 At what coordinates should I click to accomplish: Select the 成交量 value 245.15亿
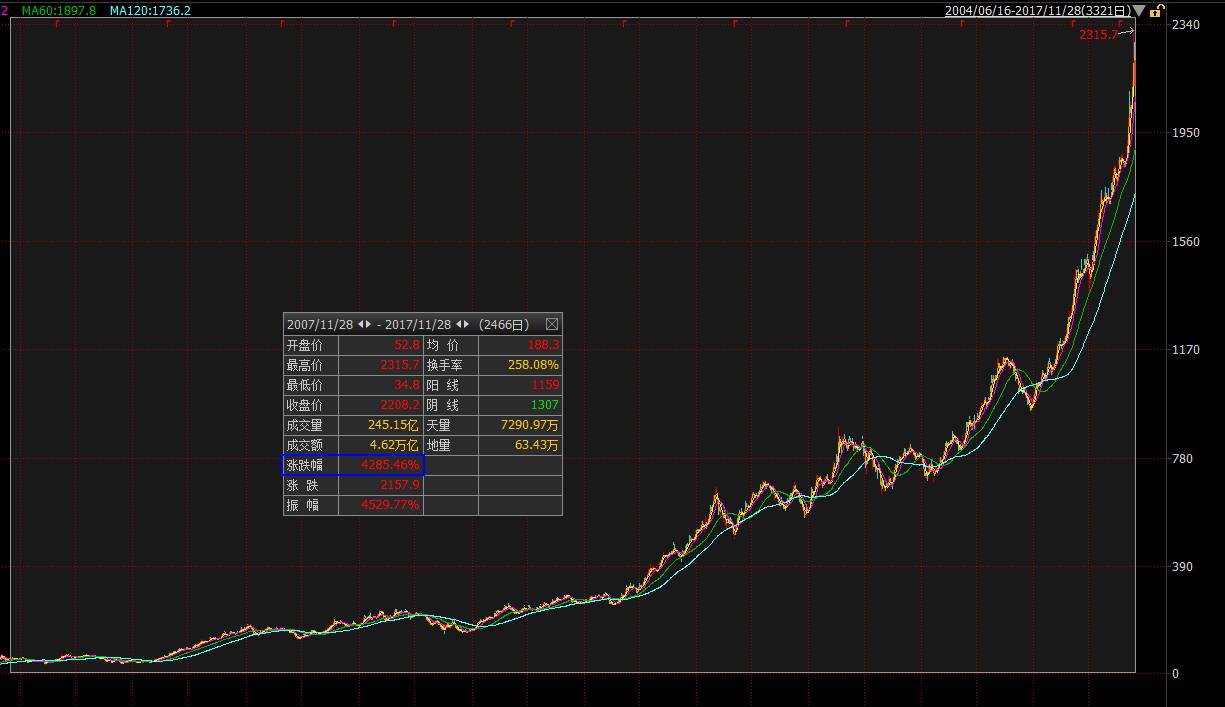(394, 425)
